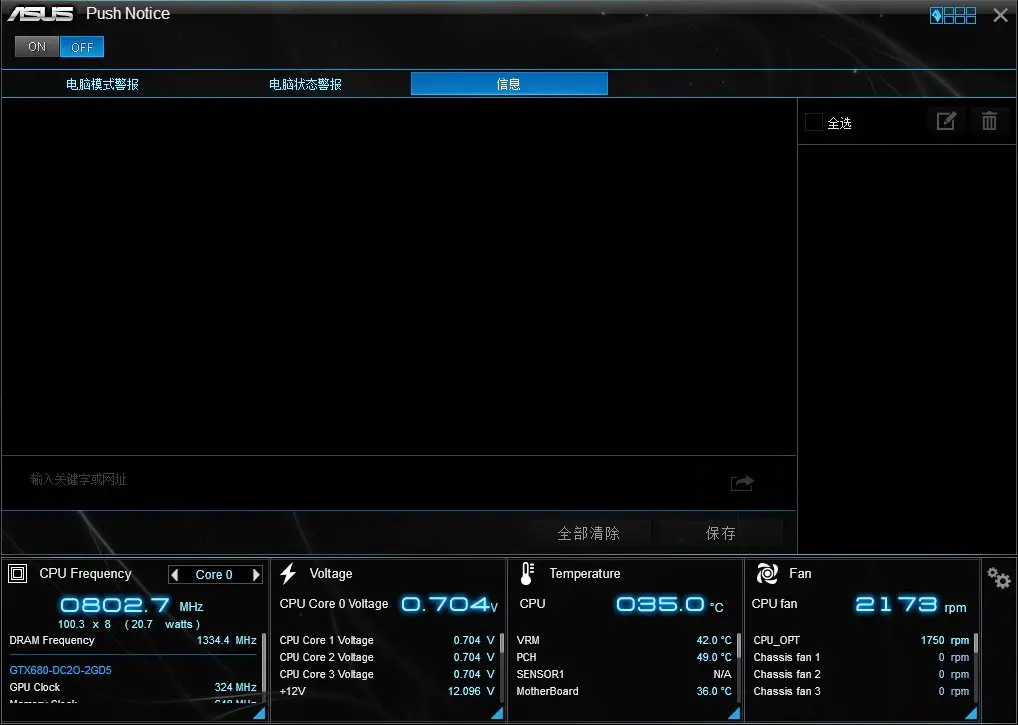Click the GPU Clock row
The height and width of the screenshot is (725, 1018).
click(x=133, y=687)
